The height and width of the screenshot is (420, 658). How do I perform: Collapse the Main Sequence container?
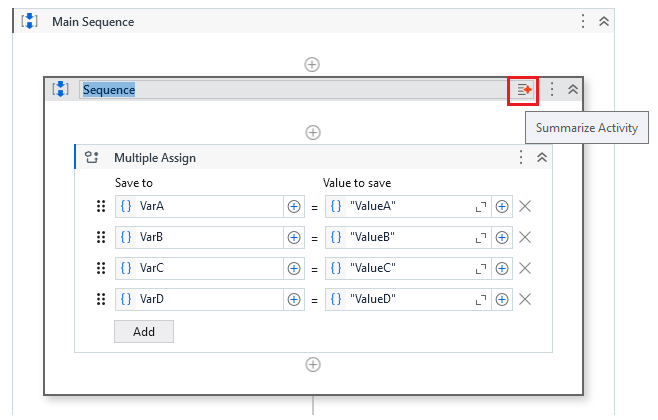click(x=604, y=21)
